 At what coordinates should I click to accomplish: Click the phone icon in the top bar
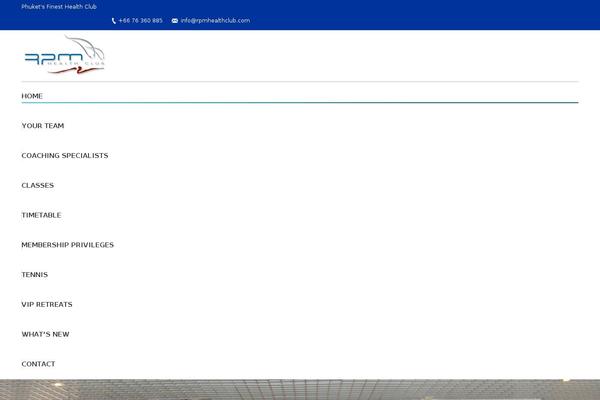(114, 21)
